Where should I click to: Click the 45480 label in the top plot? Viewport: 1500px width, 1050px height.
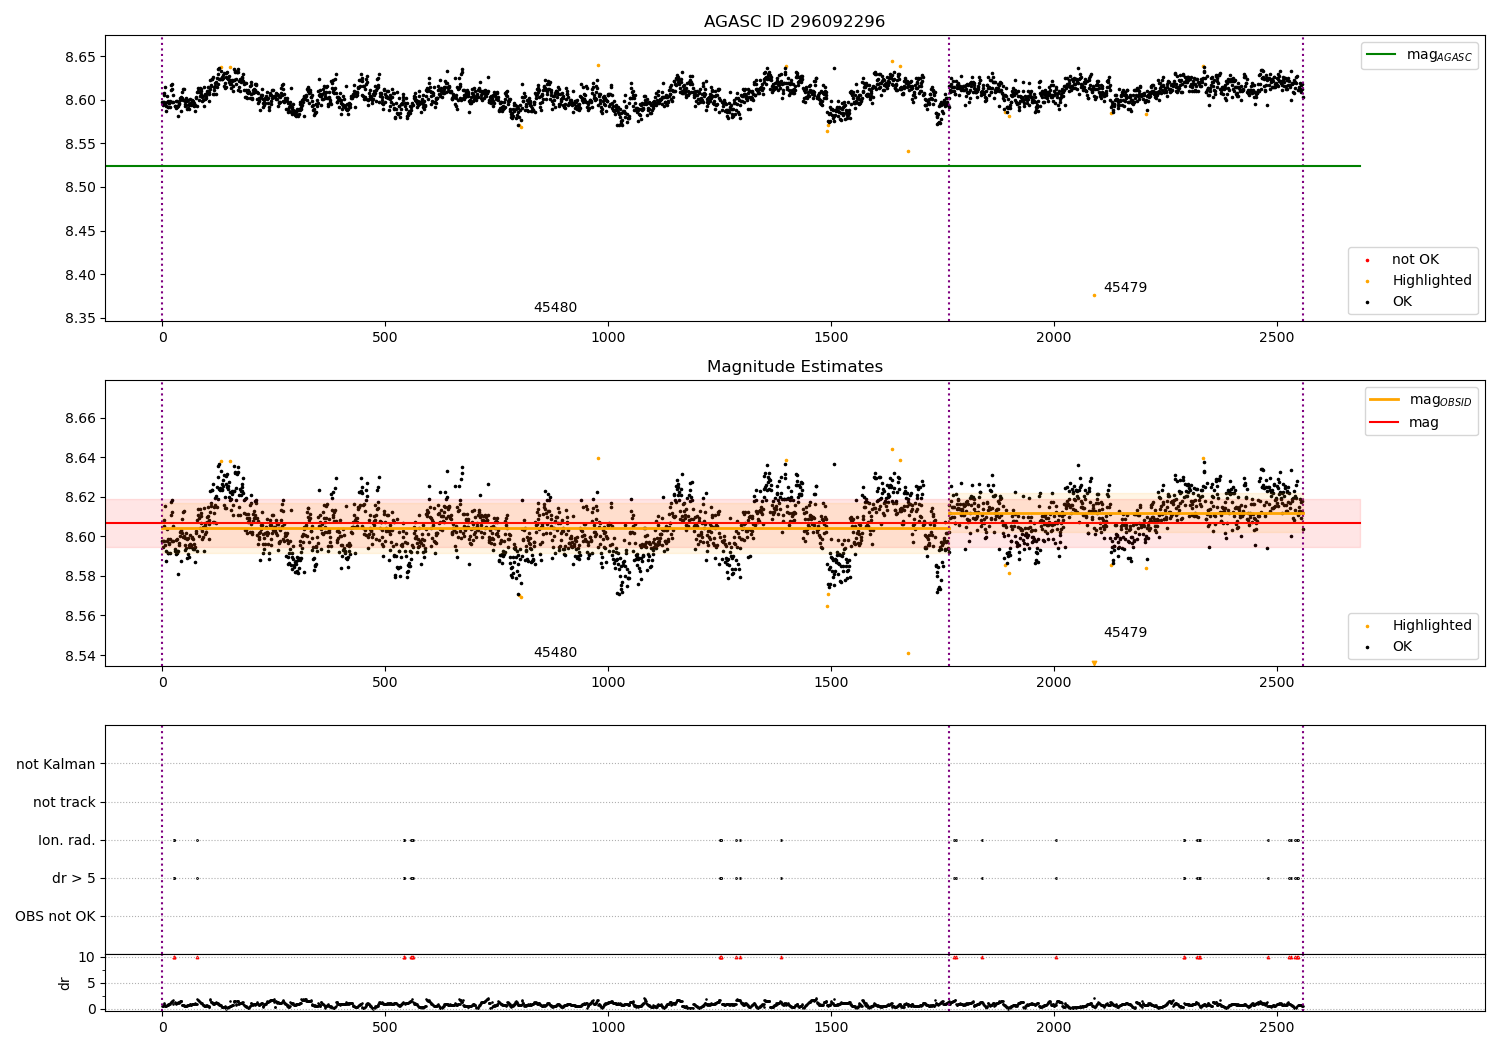[x=555, y=308]
